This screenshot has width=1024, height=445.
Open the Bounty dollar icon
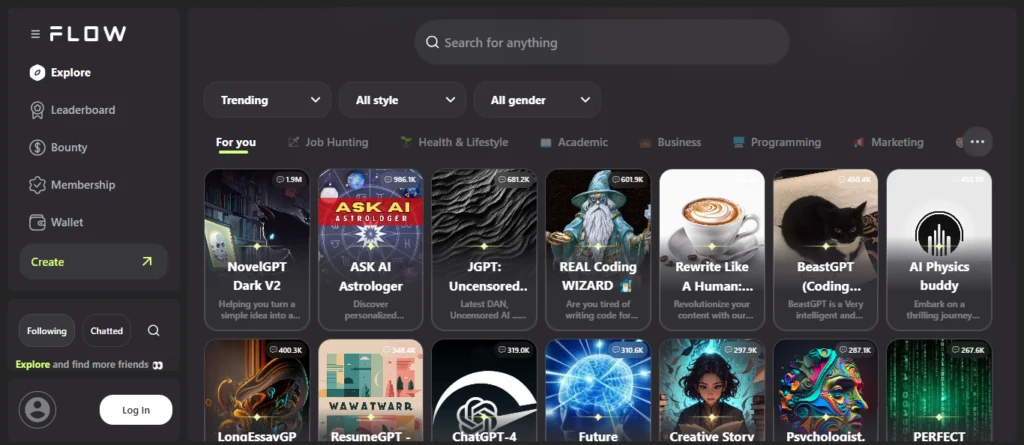coord(37,148)
